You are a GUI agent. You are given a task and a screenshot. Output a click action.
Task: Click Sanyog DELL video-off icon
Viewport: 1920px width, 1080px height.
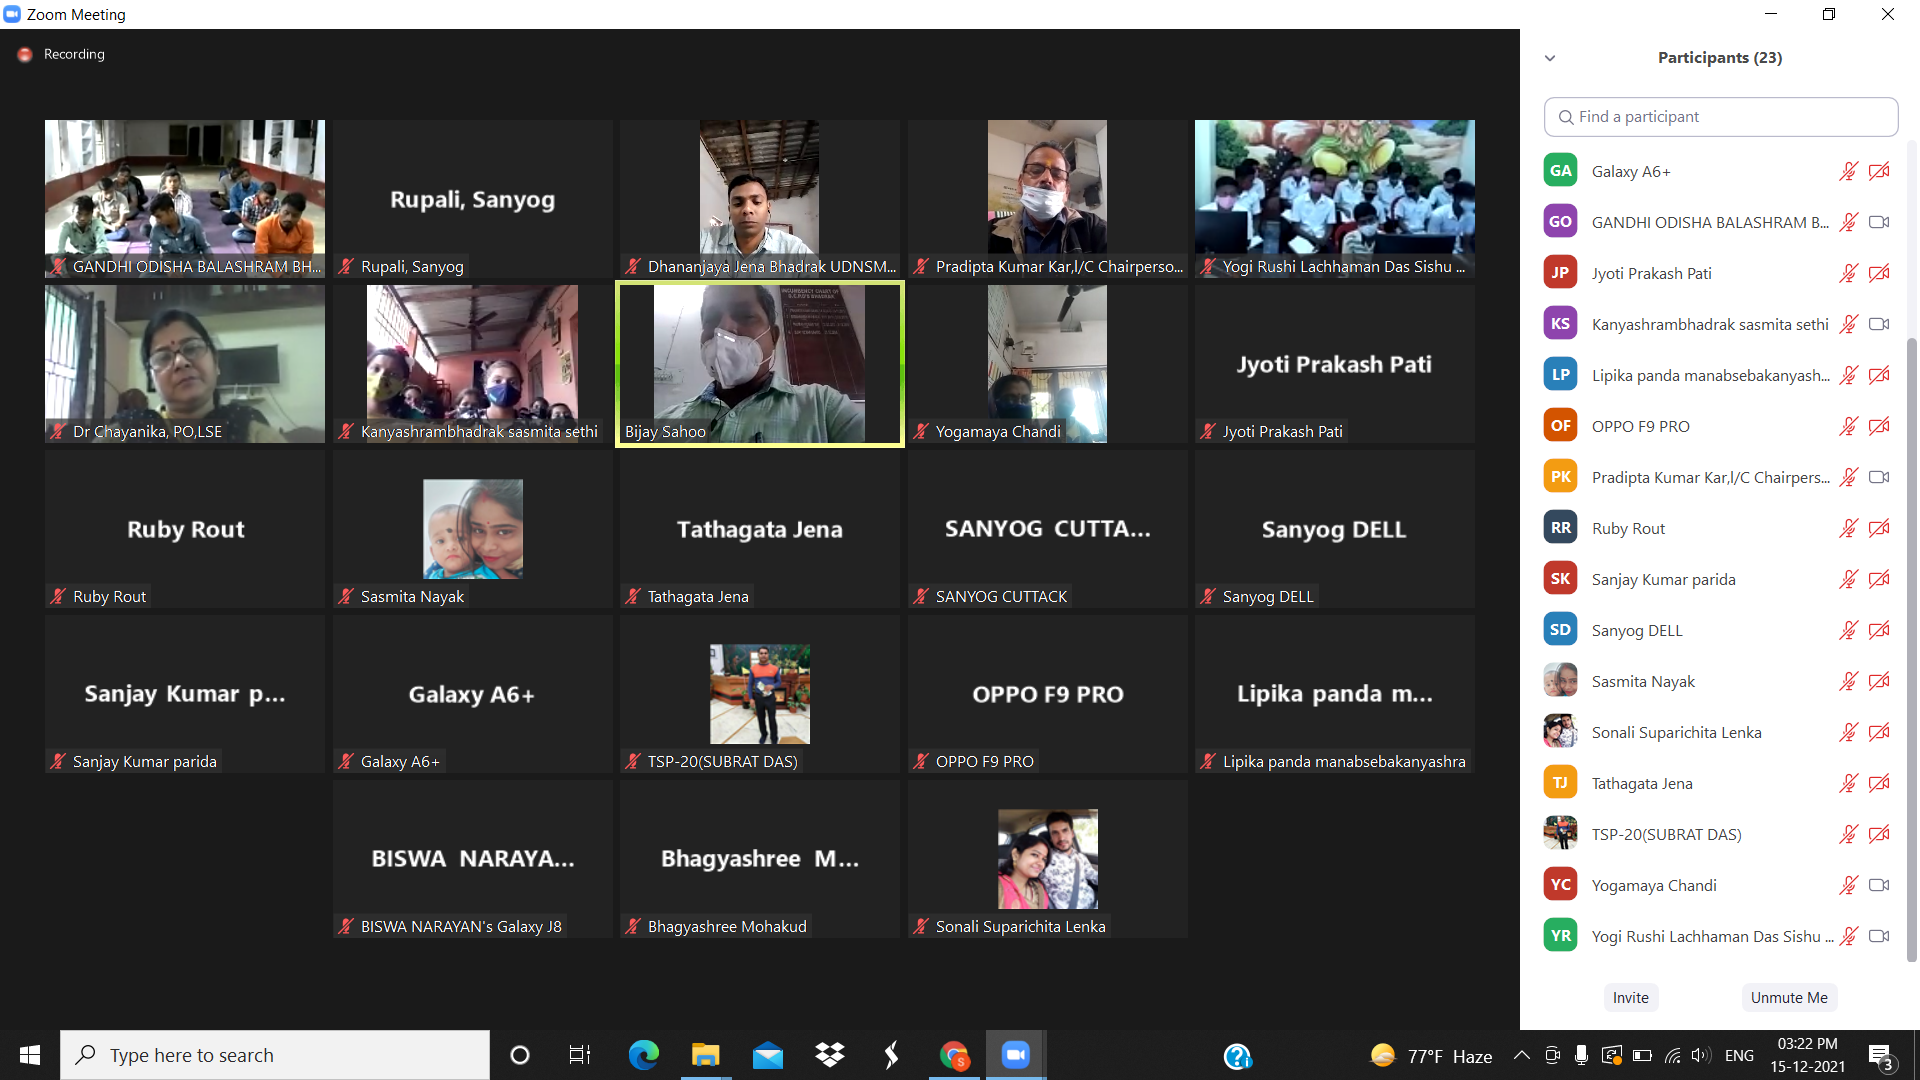coord(1879,630)
